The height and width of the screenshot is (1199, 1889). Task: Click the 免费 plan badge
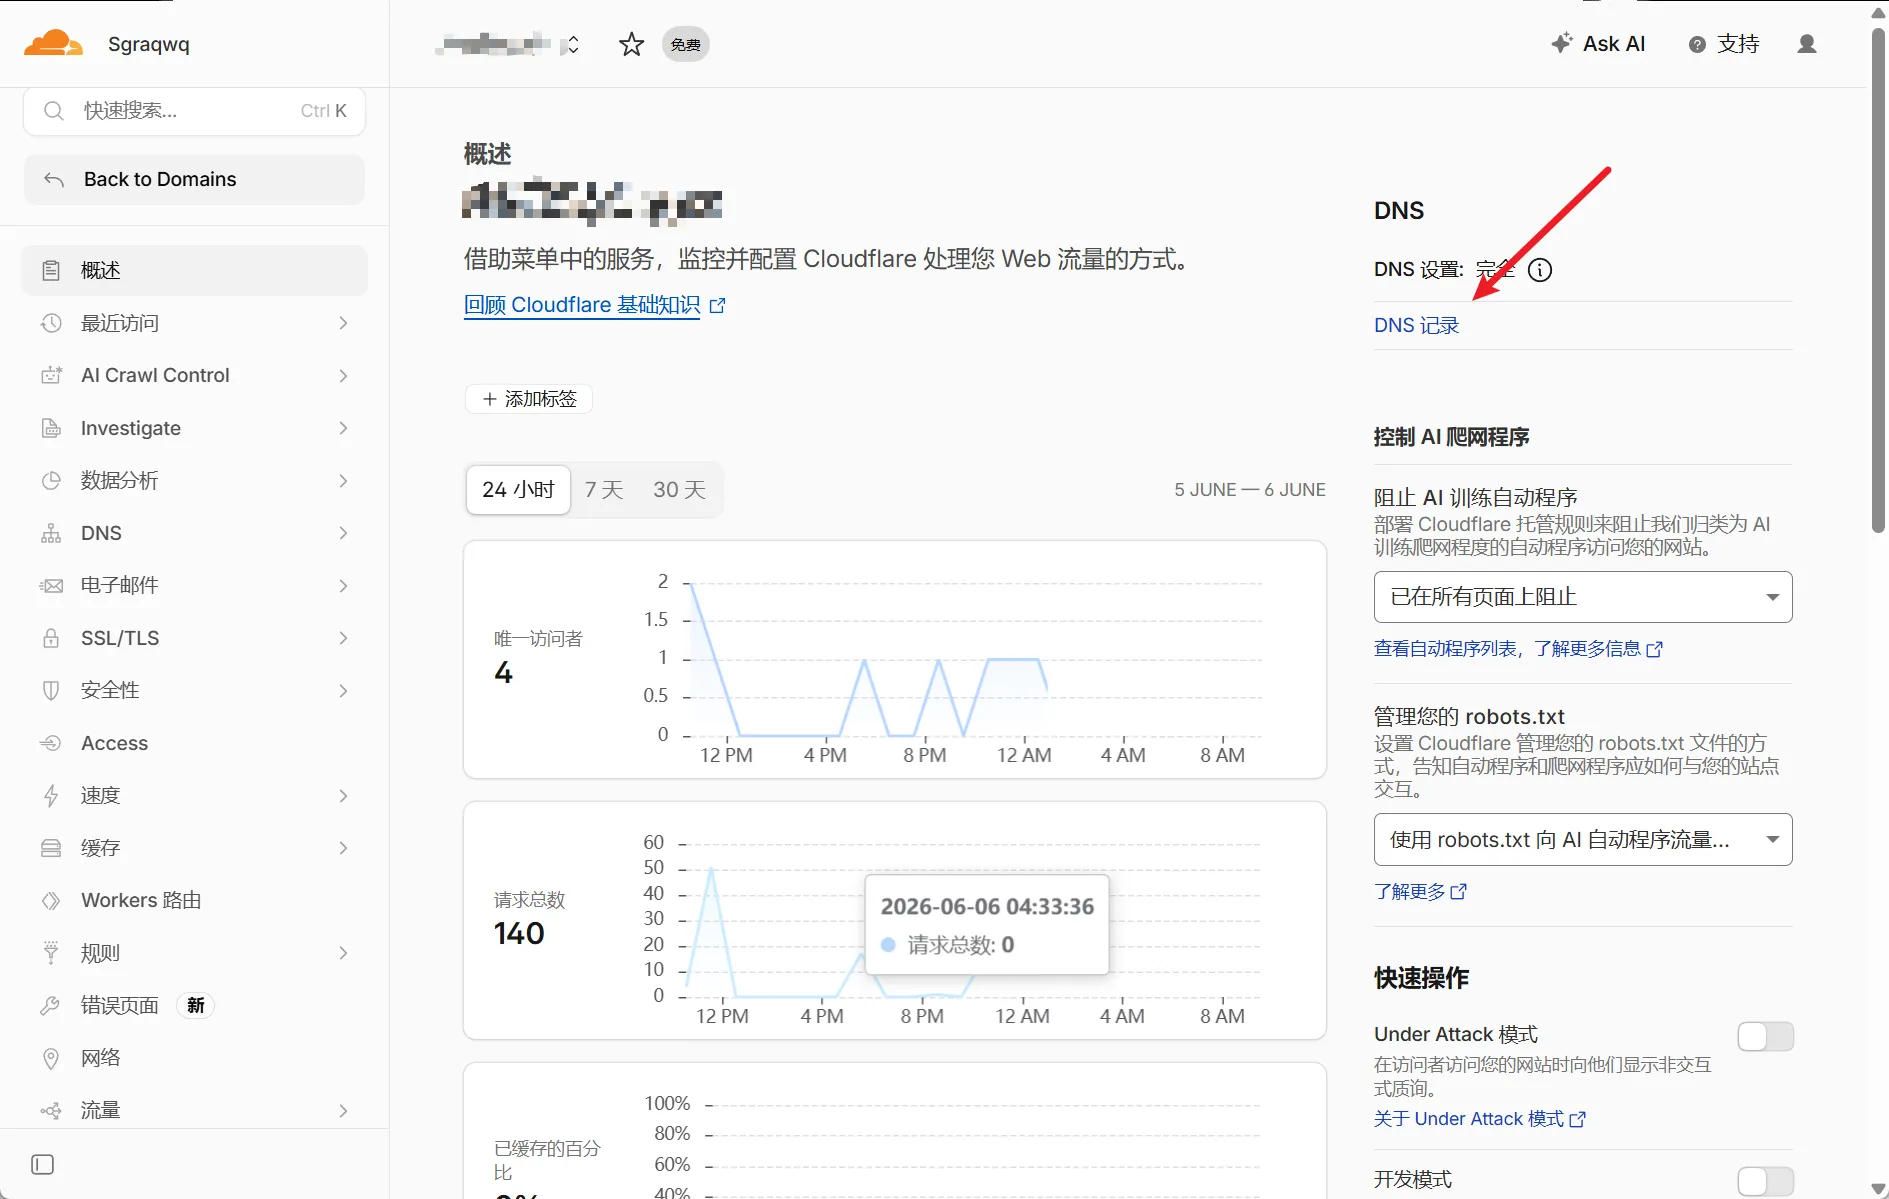click(x=686, y=44)
